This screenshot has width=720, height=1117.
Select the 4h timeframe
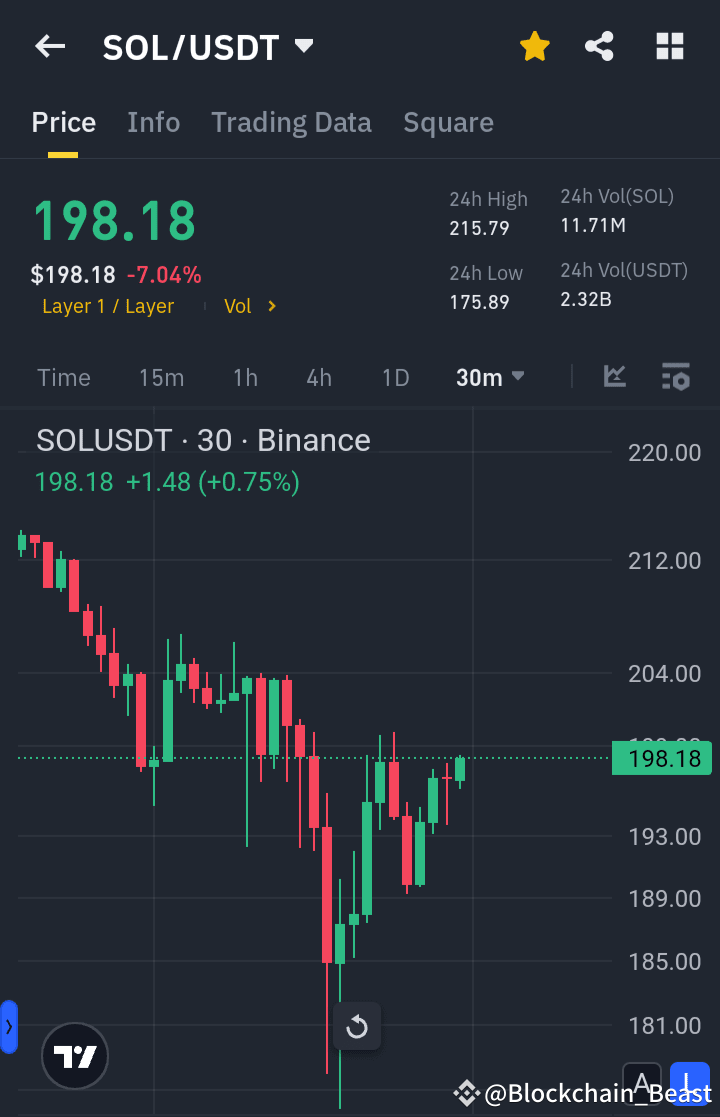(x=318, y=377)
